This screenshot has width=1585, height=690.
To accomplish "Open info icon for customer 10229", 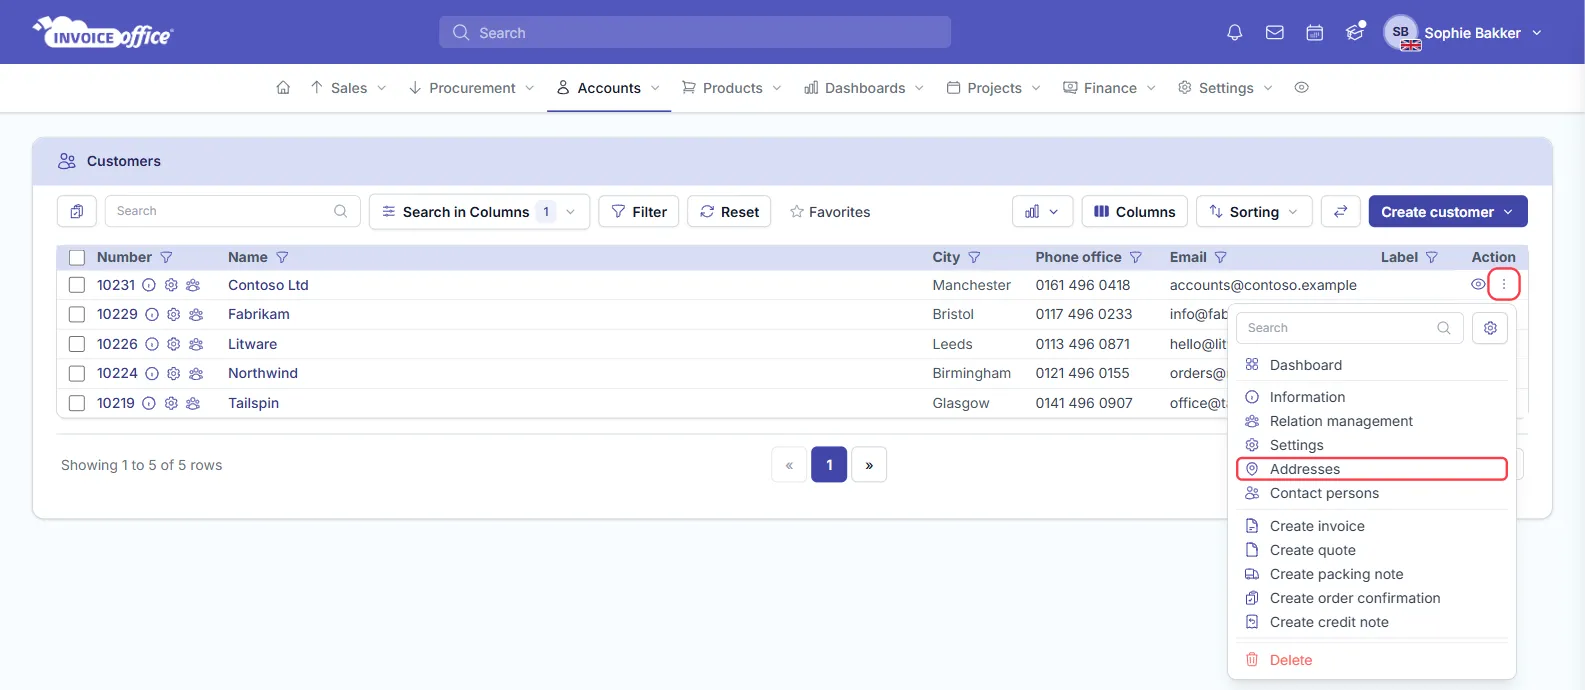I will pyautogui.click(x=152, y=314).
